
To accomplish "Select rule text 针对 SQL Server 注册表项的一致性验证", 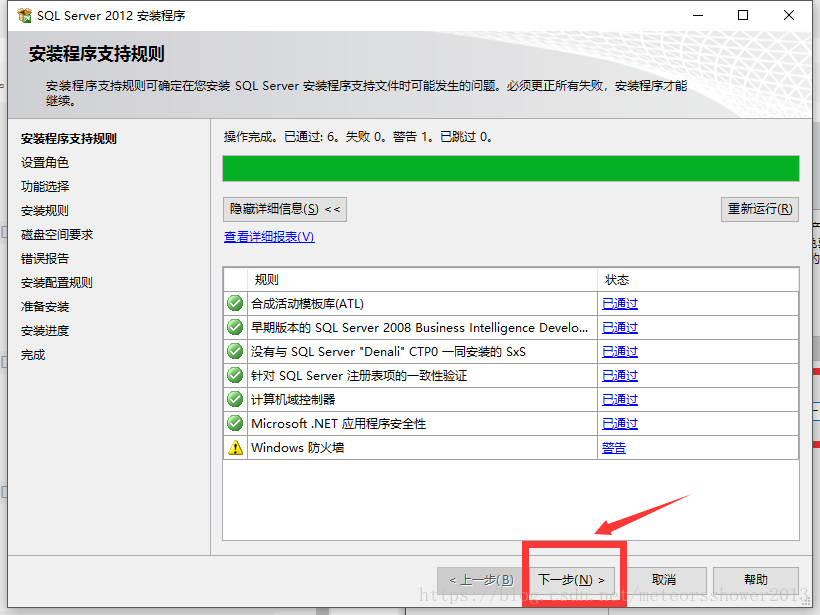I will [359, 376].
